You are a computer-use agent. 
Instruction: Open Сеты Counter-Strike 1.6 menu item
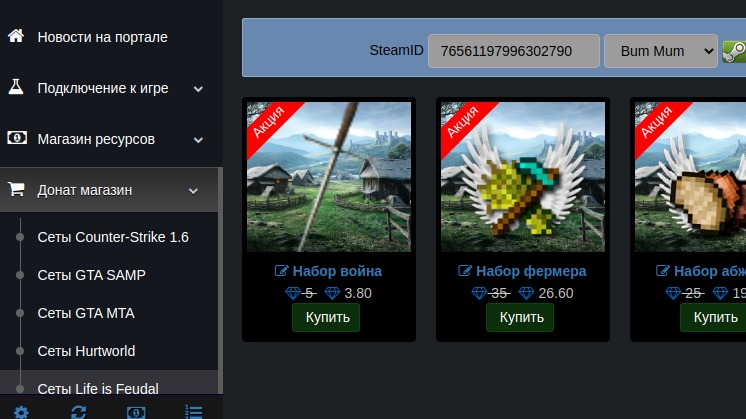[113, 237]
